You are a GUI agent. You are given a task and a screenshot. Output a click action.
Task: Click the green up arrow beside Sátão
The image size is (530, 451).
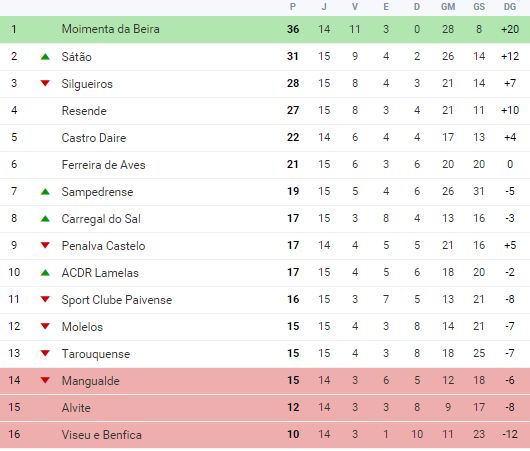pyautogui.click(x=45, y=56)
